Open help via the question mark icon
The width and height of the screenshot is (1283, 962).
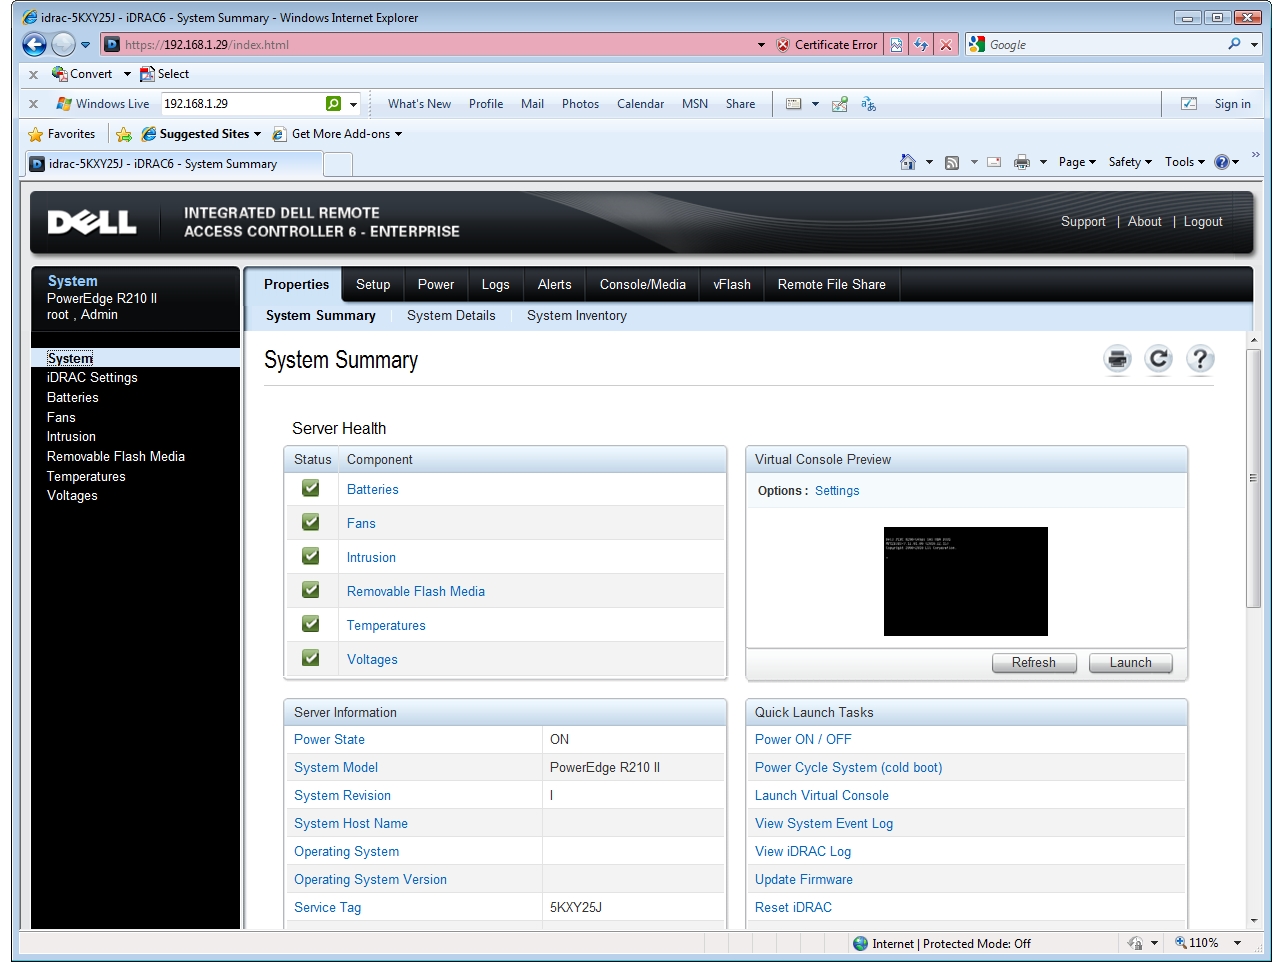click(x=1200, y=359)
